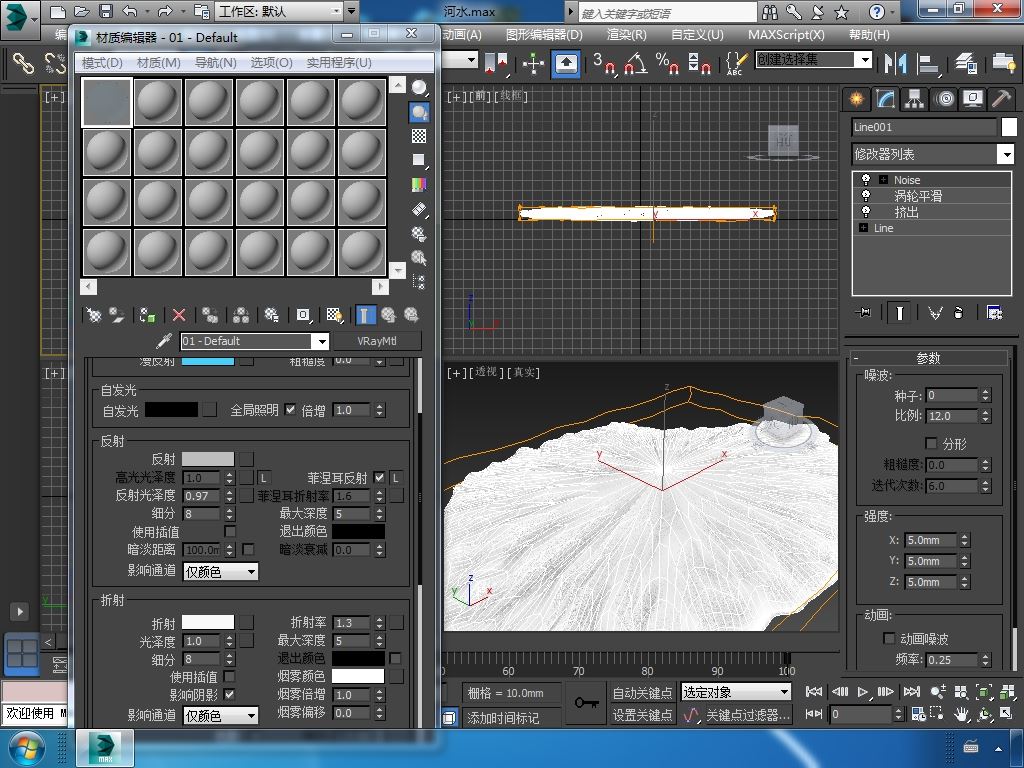Open the Hierarchy tab in command panel
This screenshot has width=1024, height=768.
pos(914,98)
